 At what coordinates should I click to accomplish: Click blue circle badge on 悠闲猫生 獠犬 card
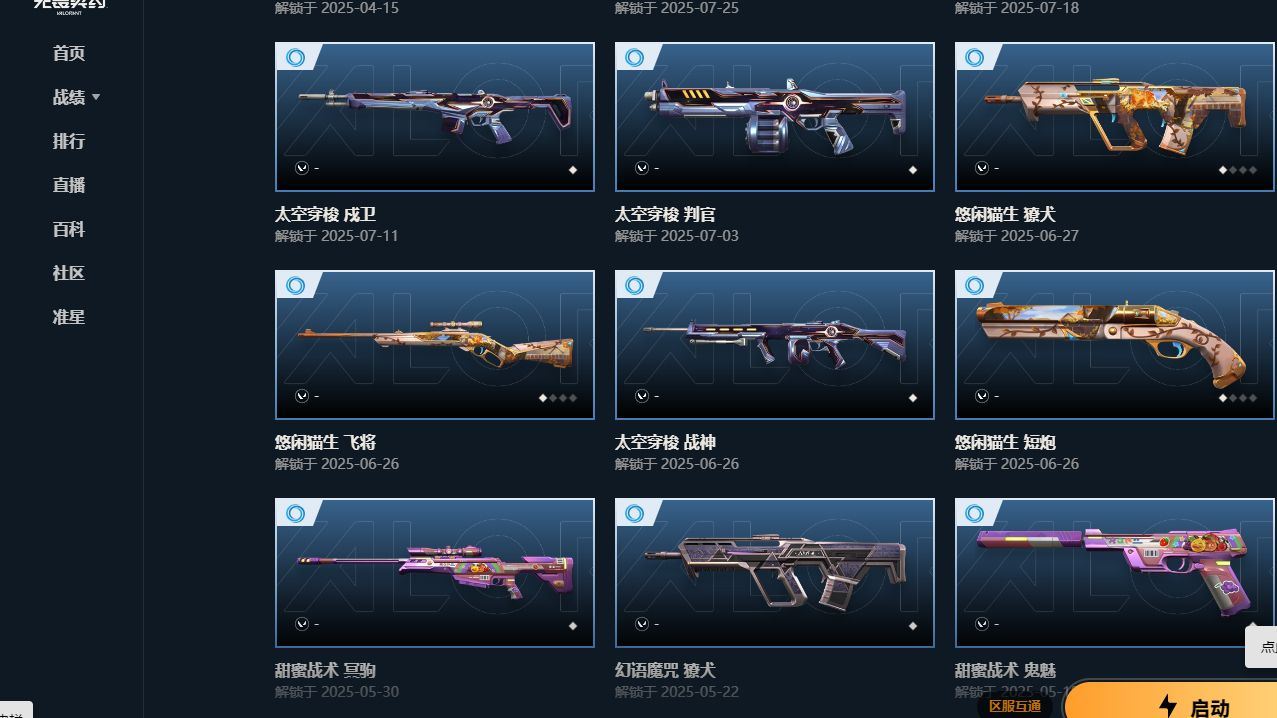975,58
